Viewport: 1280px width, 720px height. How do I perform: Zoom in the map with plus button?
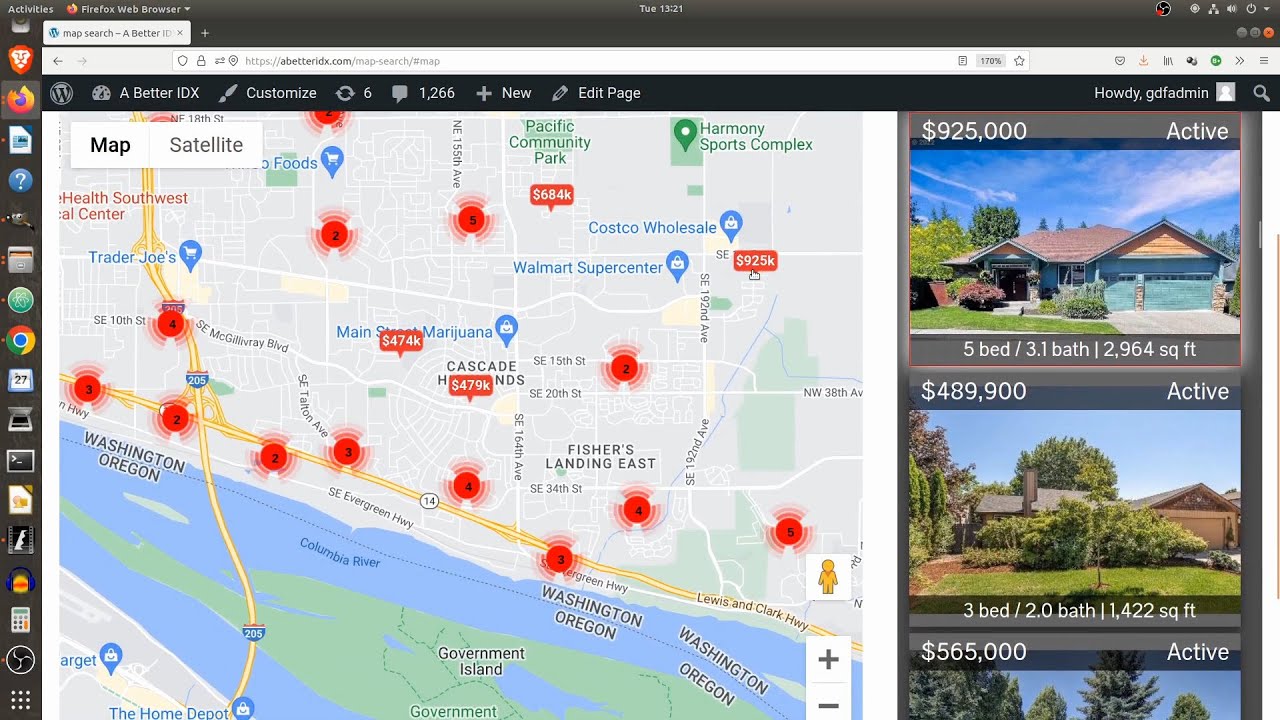pos(828,660)
